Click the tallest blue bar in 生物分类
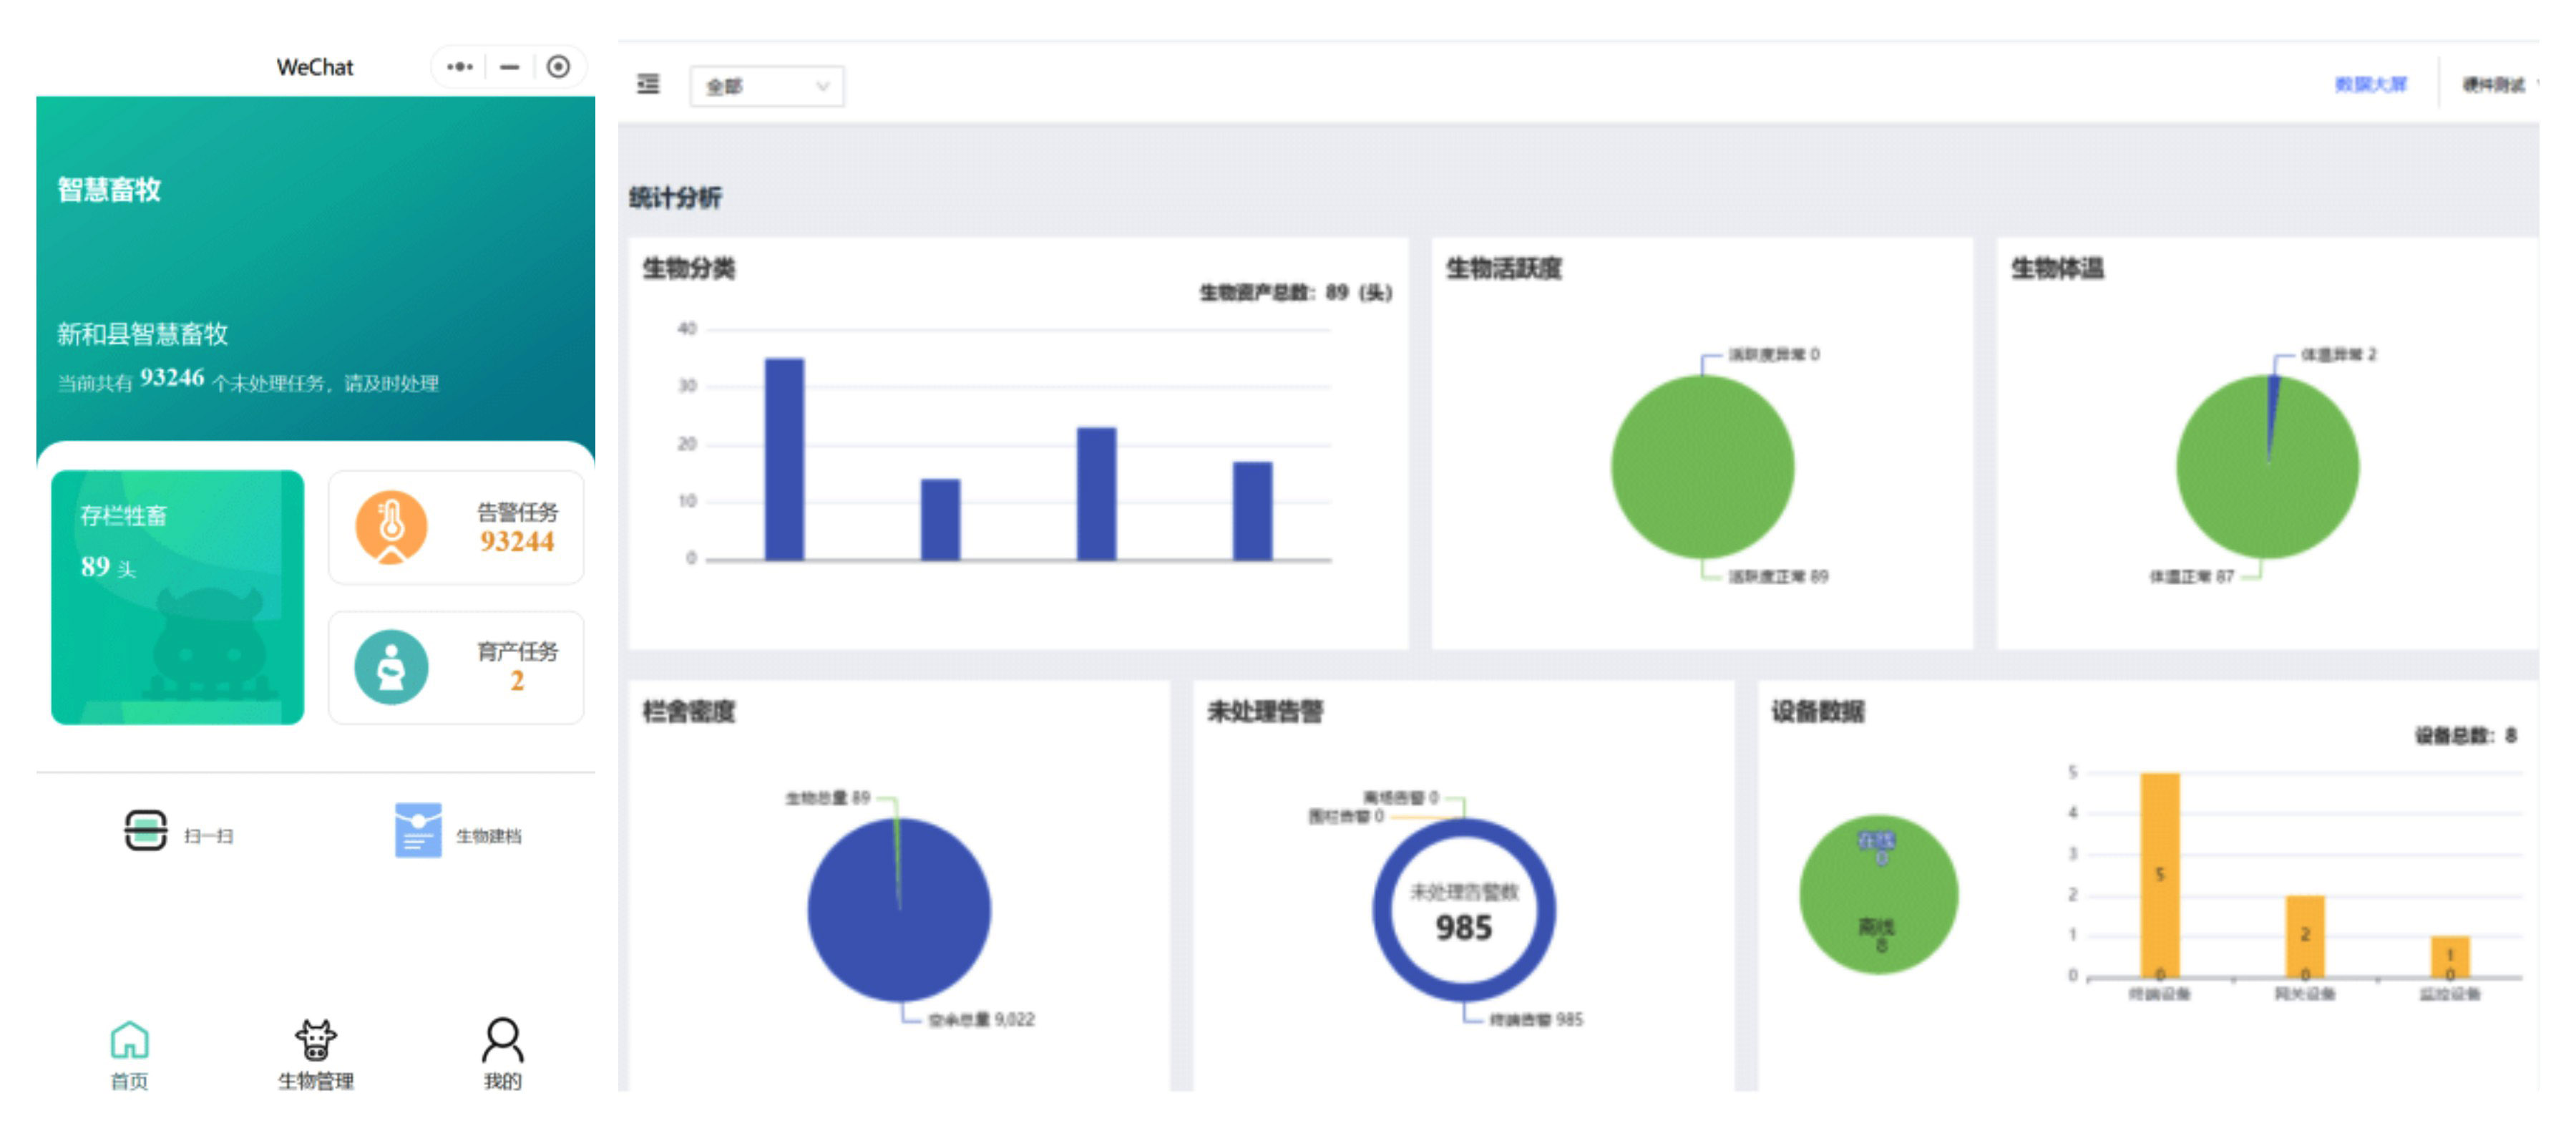2576x1131 pixels. click(x=784, y=458)
